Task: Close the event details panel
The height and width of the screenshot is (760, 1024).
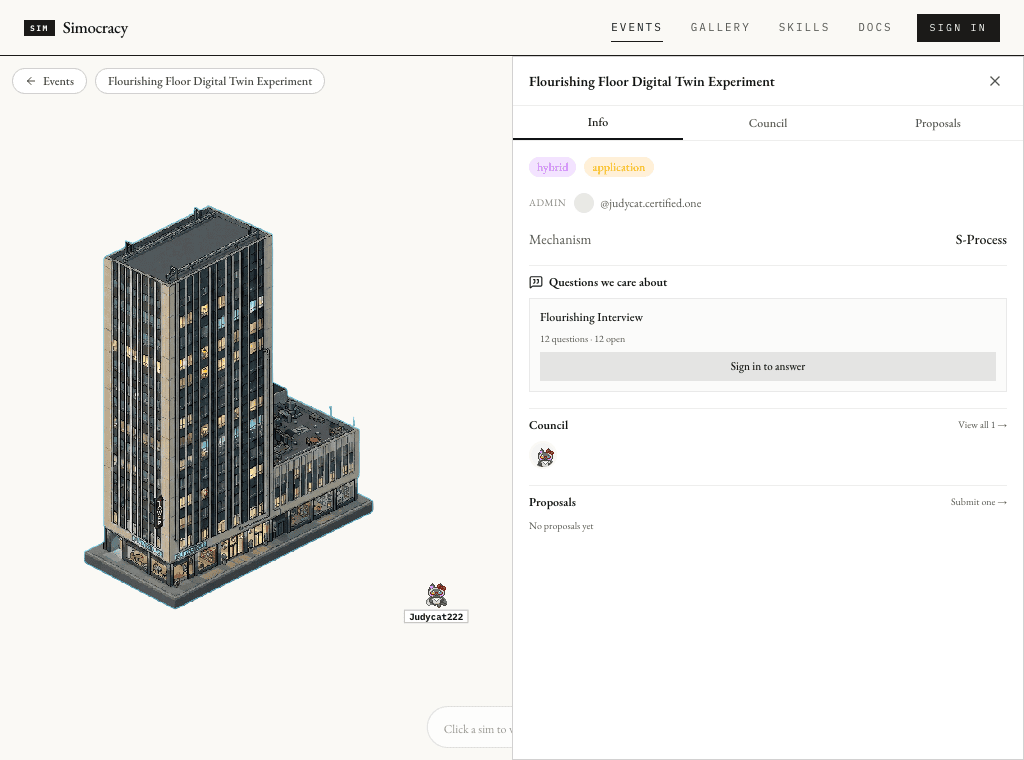Action: click(995, 81)
